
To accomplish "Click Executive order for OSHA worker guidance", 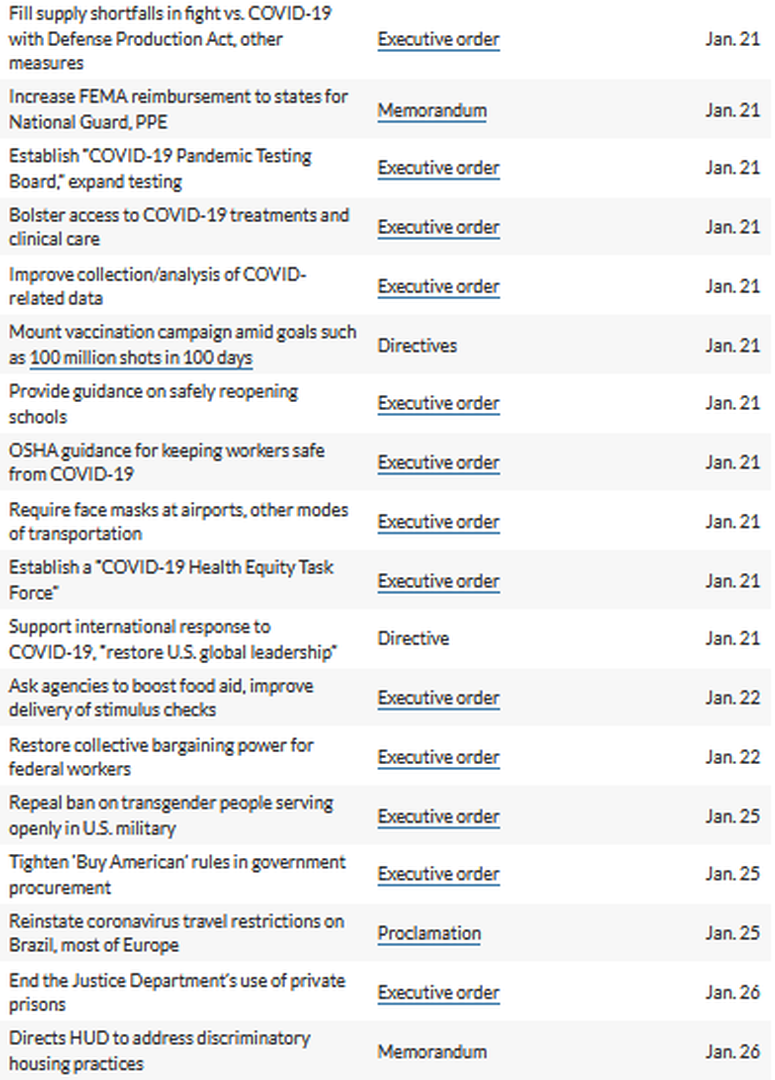I will point(438,463).
